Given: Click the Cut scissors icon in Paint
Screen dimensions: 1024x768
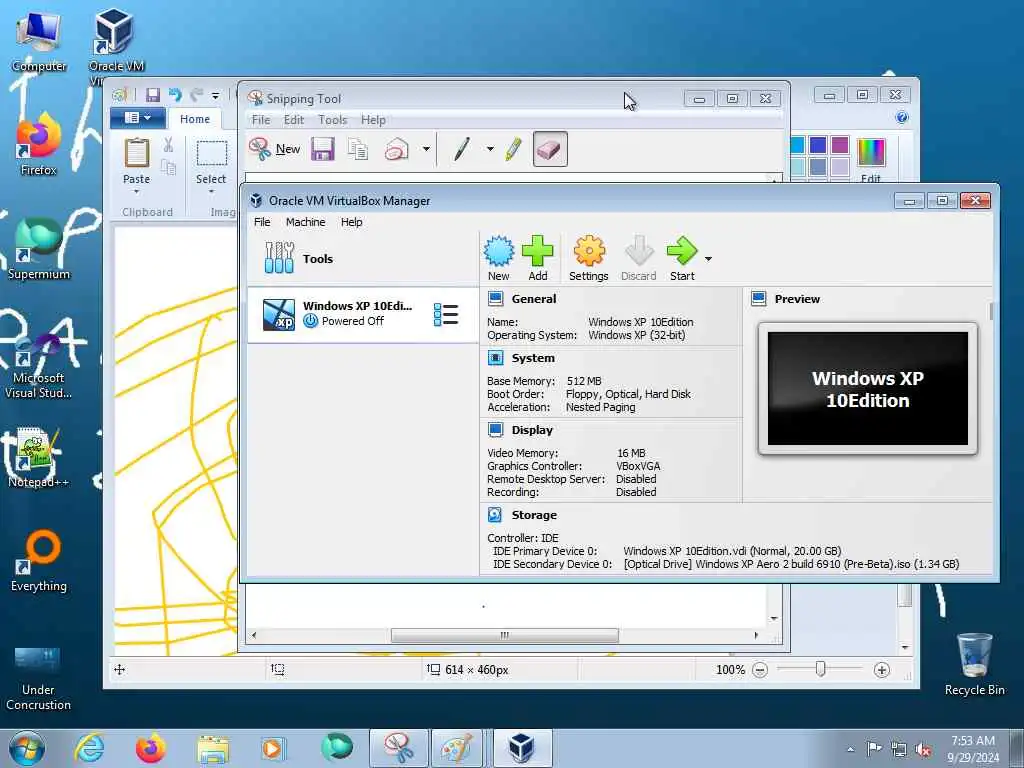Looking at the screenshot, I should (168, 144).
